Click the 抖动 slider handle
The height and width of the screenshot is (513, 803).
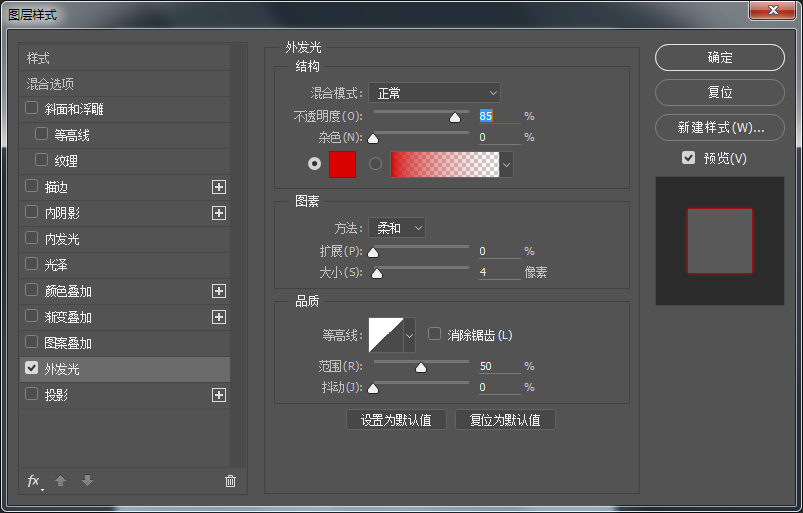click(373, 389)
